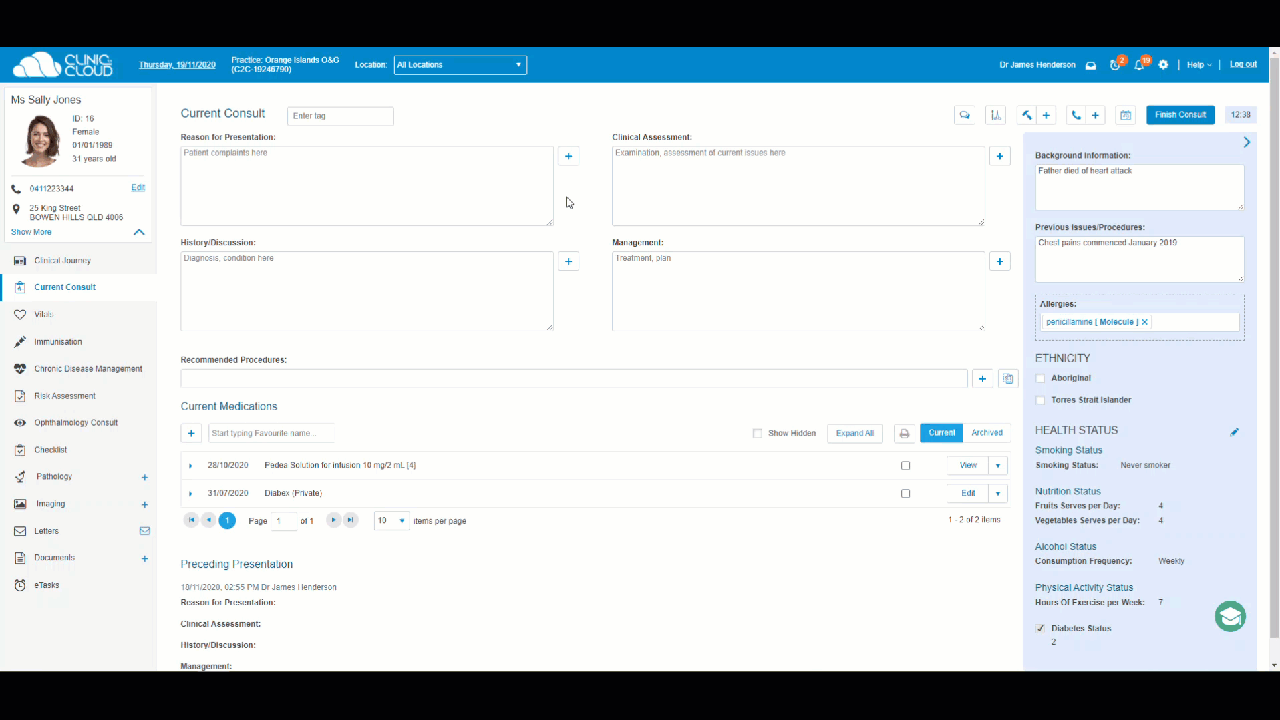Add a new document with plus
1280x720 pixels.
pos(145,558)
